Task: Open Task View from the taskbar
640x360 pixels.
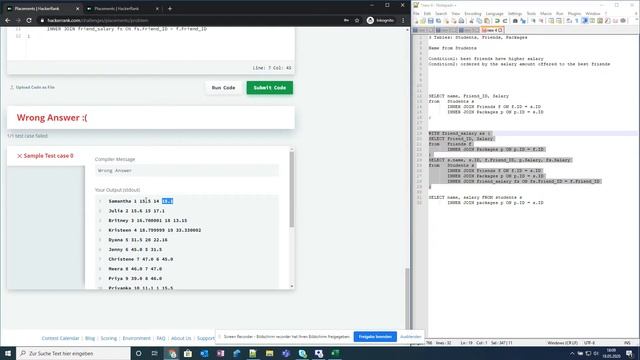Action: click(x=154, y=353)
